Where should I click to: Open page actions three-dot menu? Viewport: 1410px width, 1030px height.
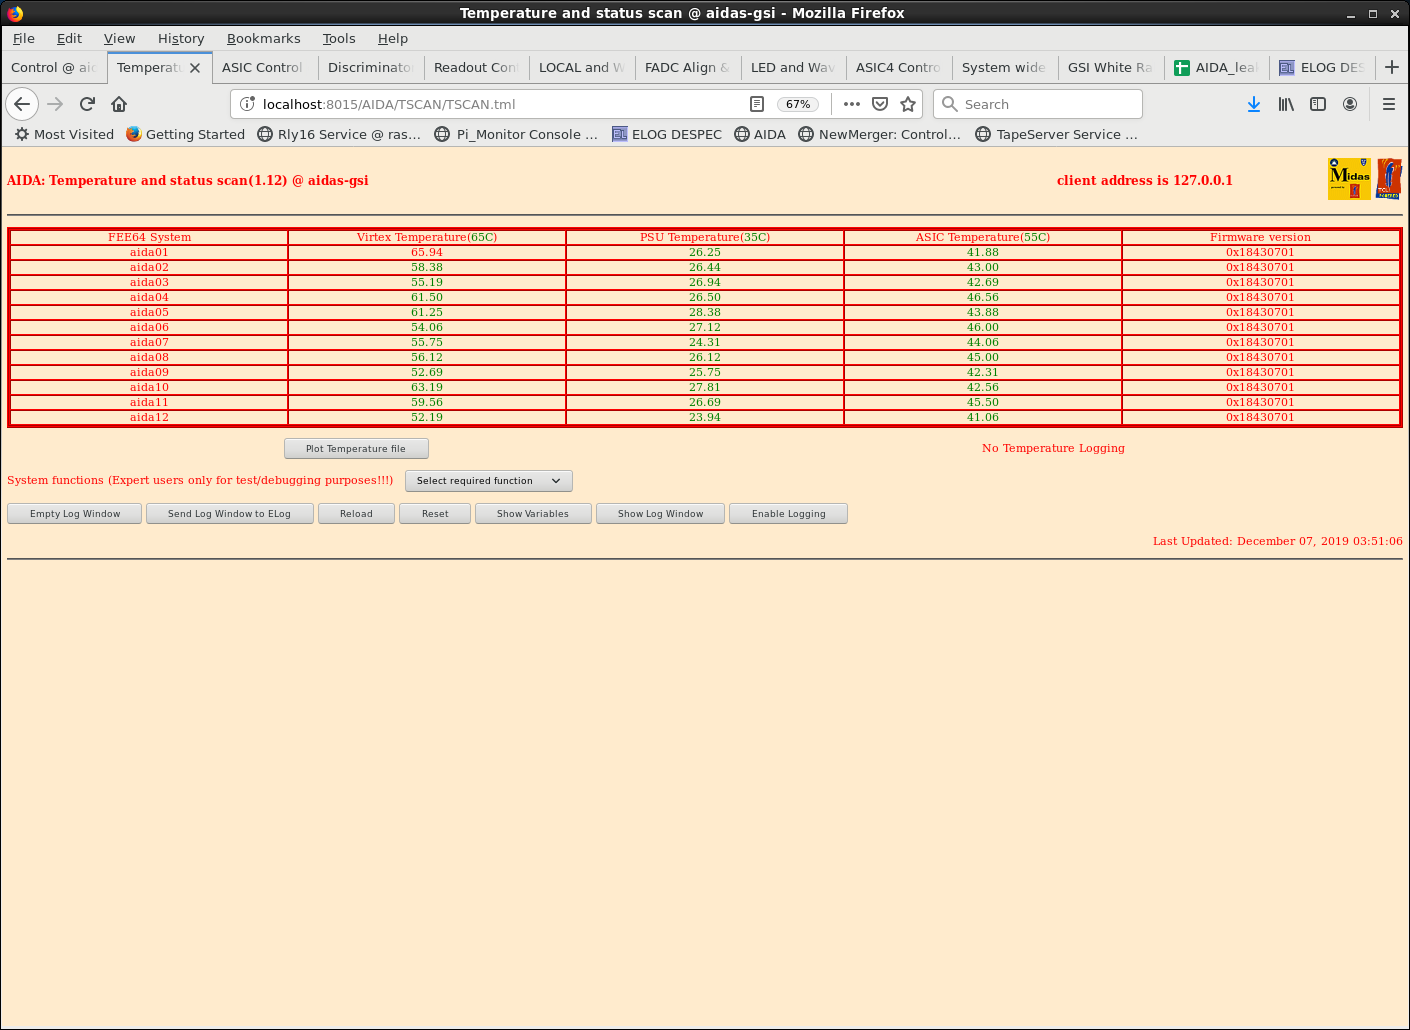click(x=852, y=104)
